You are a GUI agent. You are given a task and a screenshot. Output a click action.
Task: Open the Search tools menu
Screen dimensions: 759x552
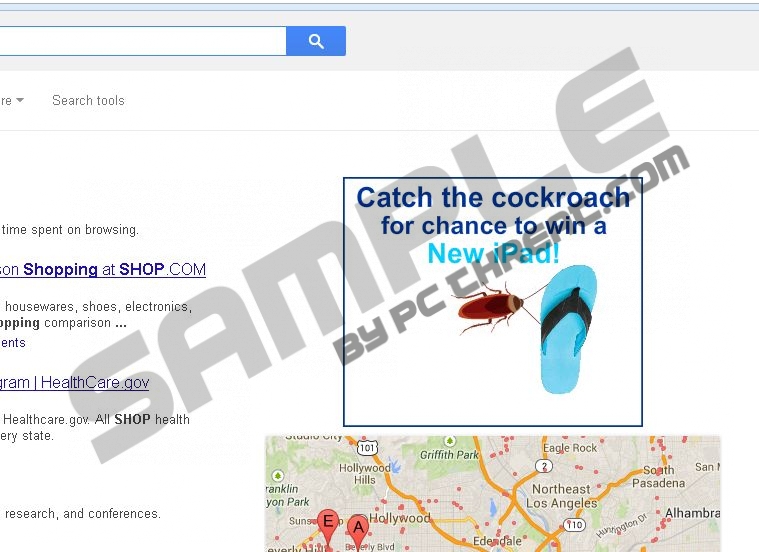[x=88, y=100]
